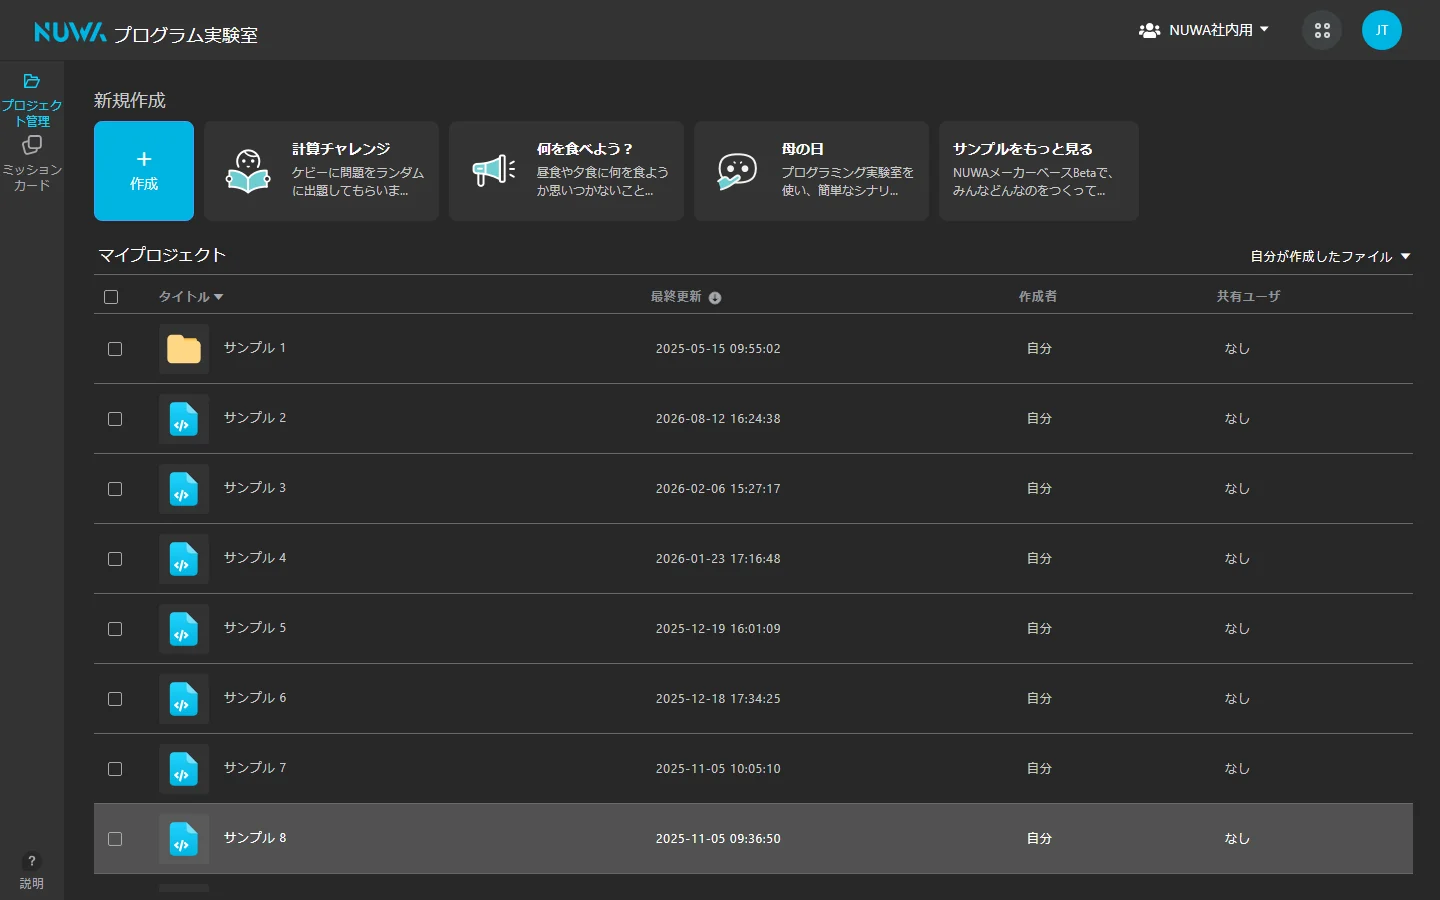Check the box for サンプル 1
This screenshot has width=1440, height=900.
115,349
